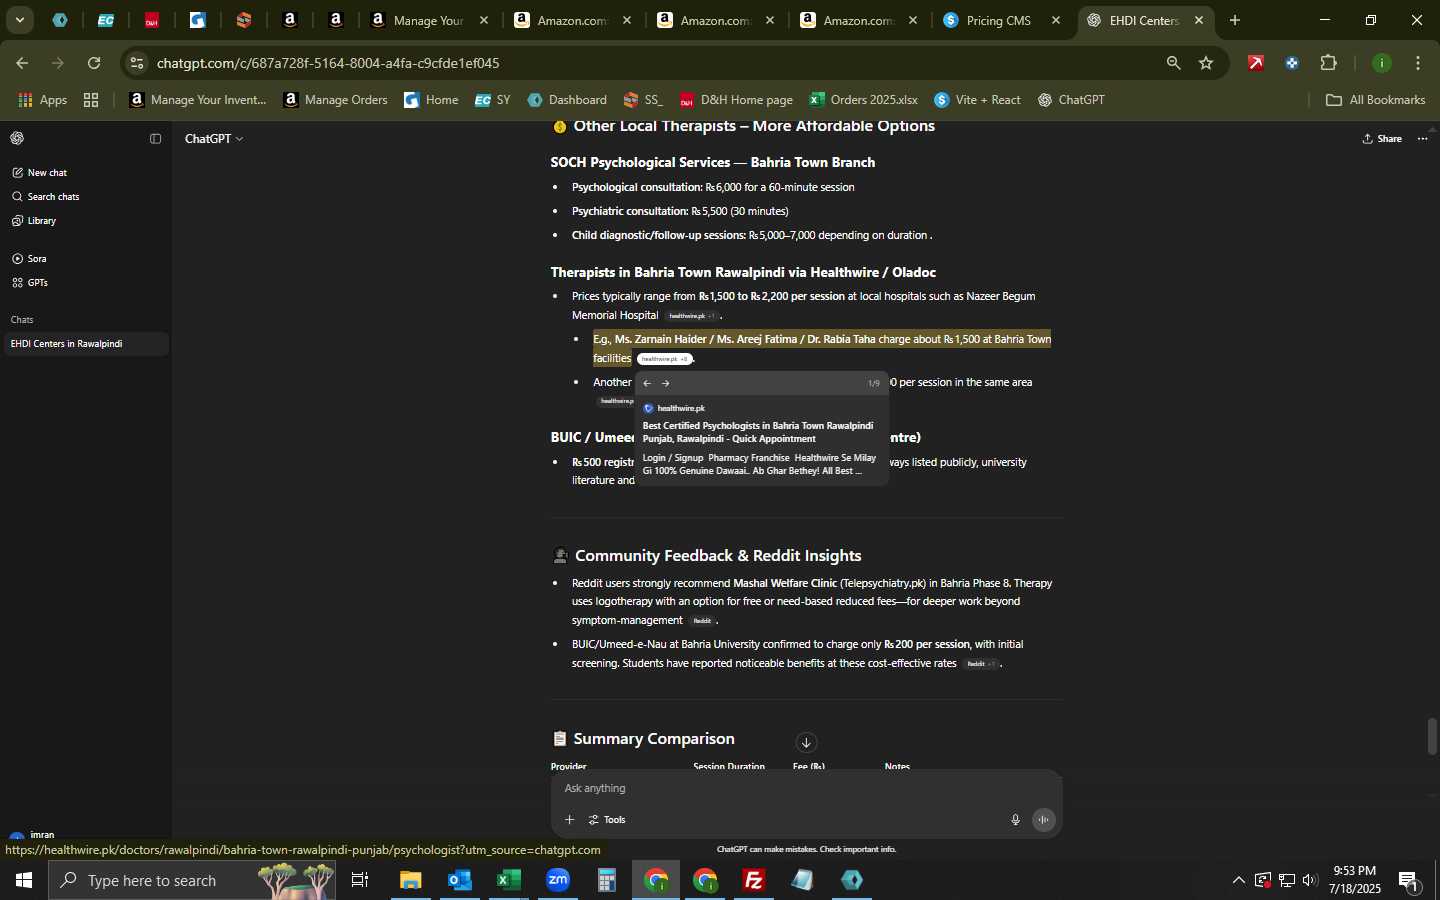Select the 'EHDI Centers in Rawalpindi' chat
Viewport: 1440px width, 900px height.
pos(85,344)
